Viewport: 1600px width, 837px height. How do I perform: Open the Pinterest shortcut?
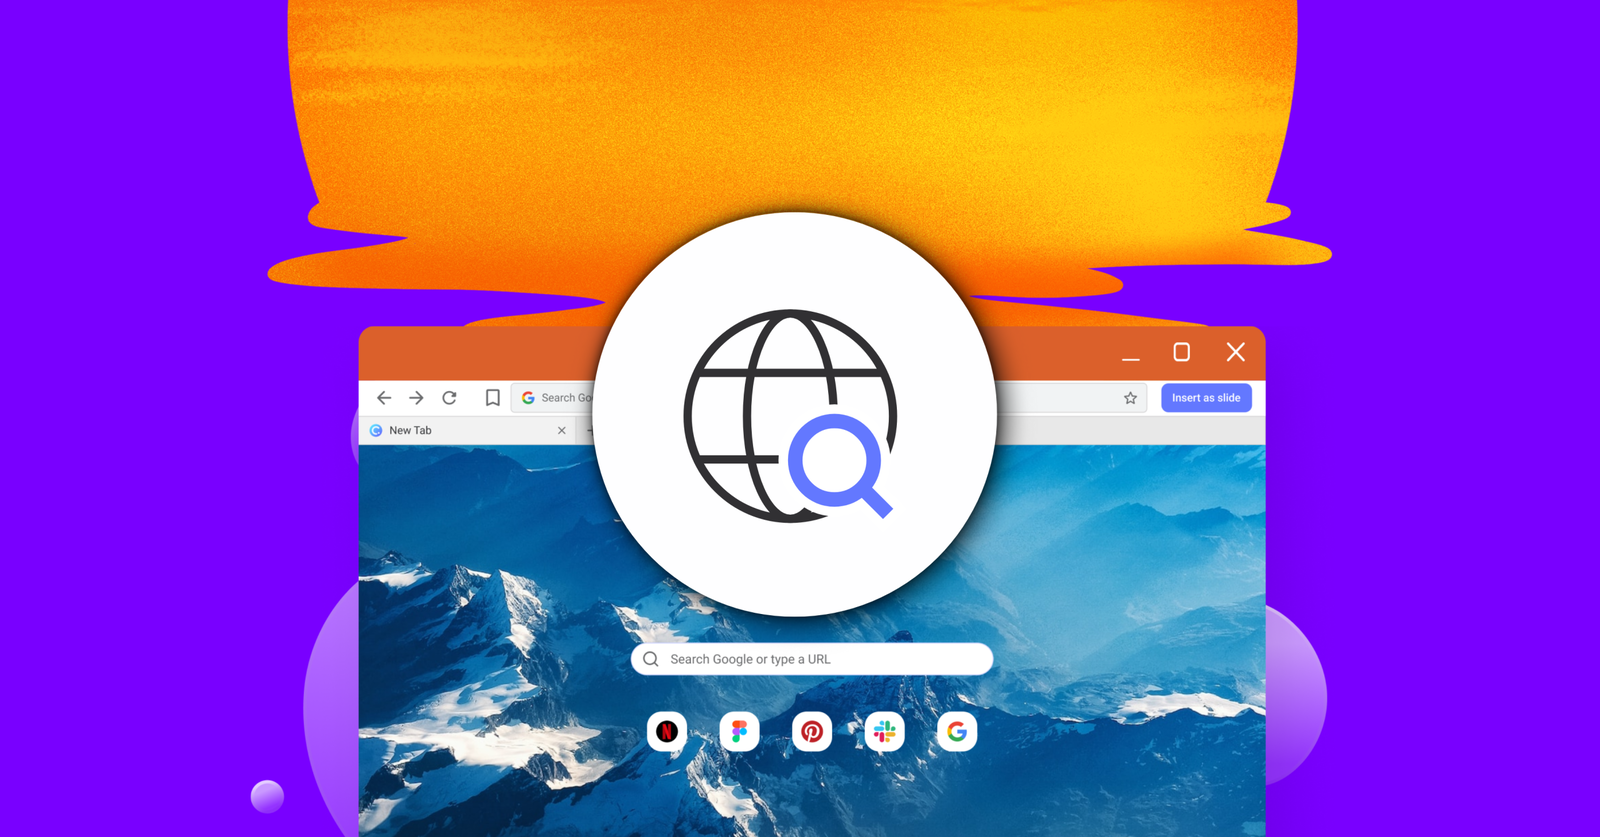(812, 732)
